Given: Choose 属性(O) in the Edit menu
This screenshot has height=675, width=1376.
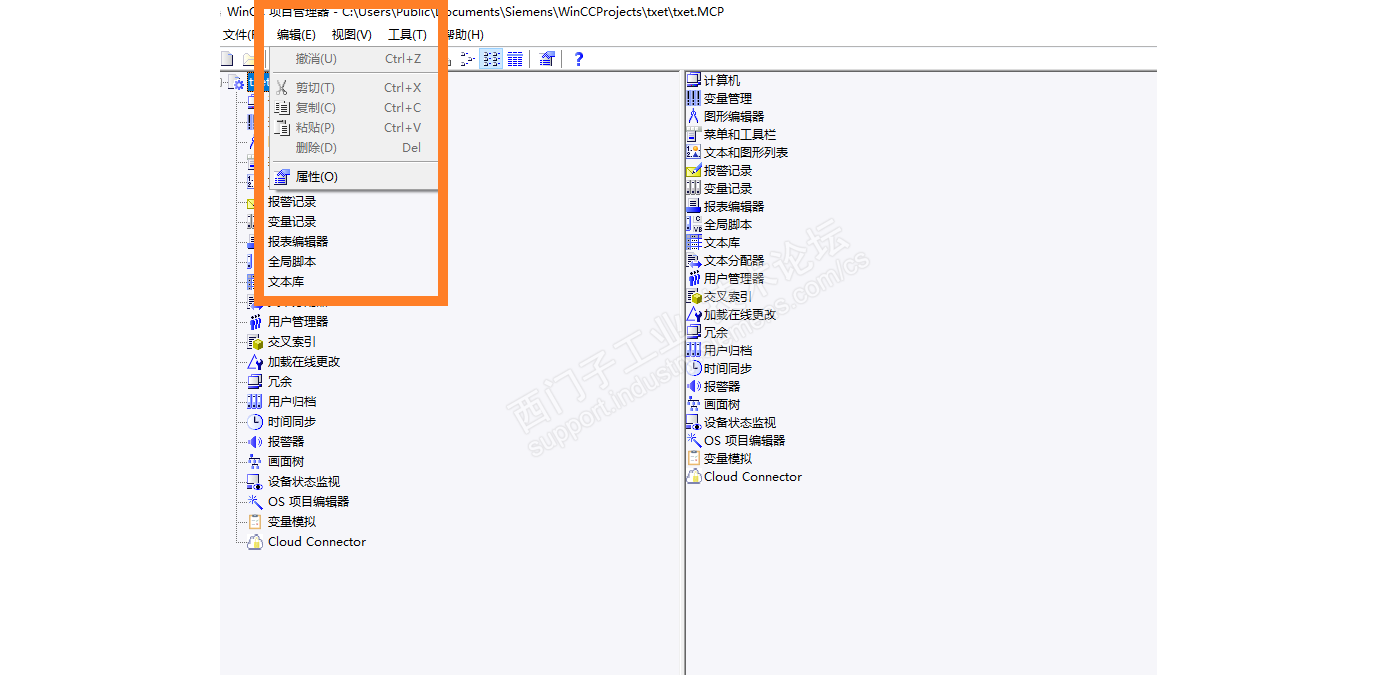Looking at the screenshot, I should coord(354,177).
